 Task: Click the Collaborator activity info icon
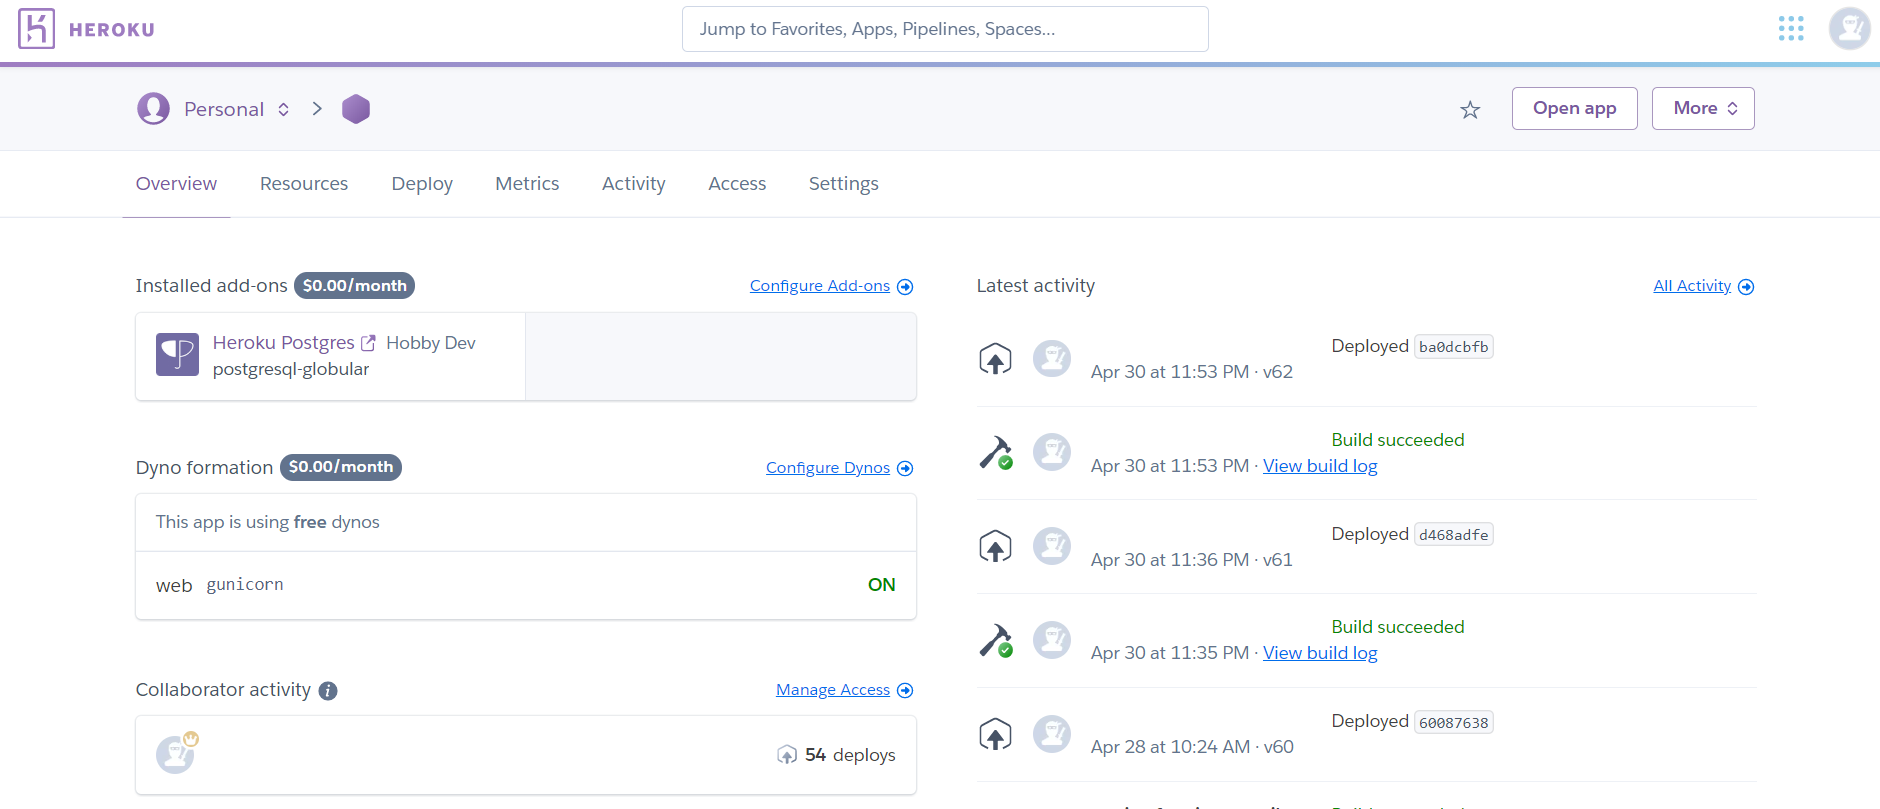[x=328, y=691]
